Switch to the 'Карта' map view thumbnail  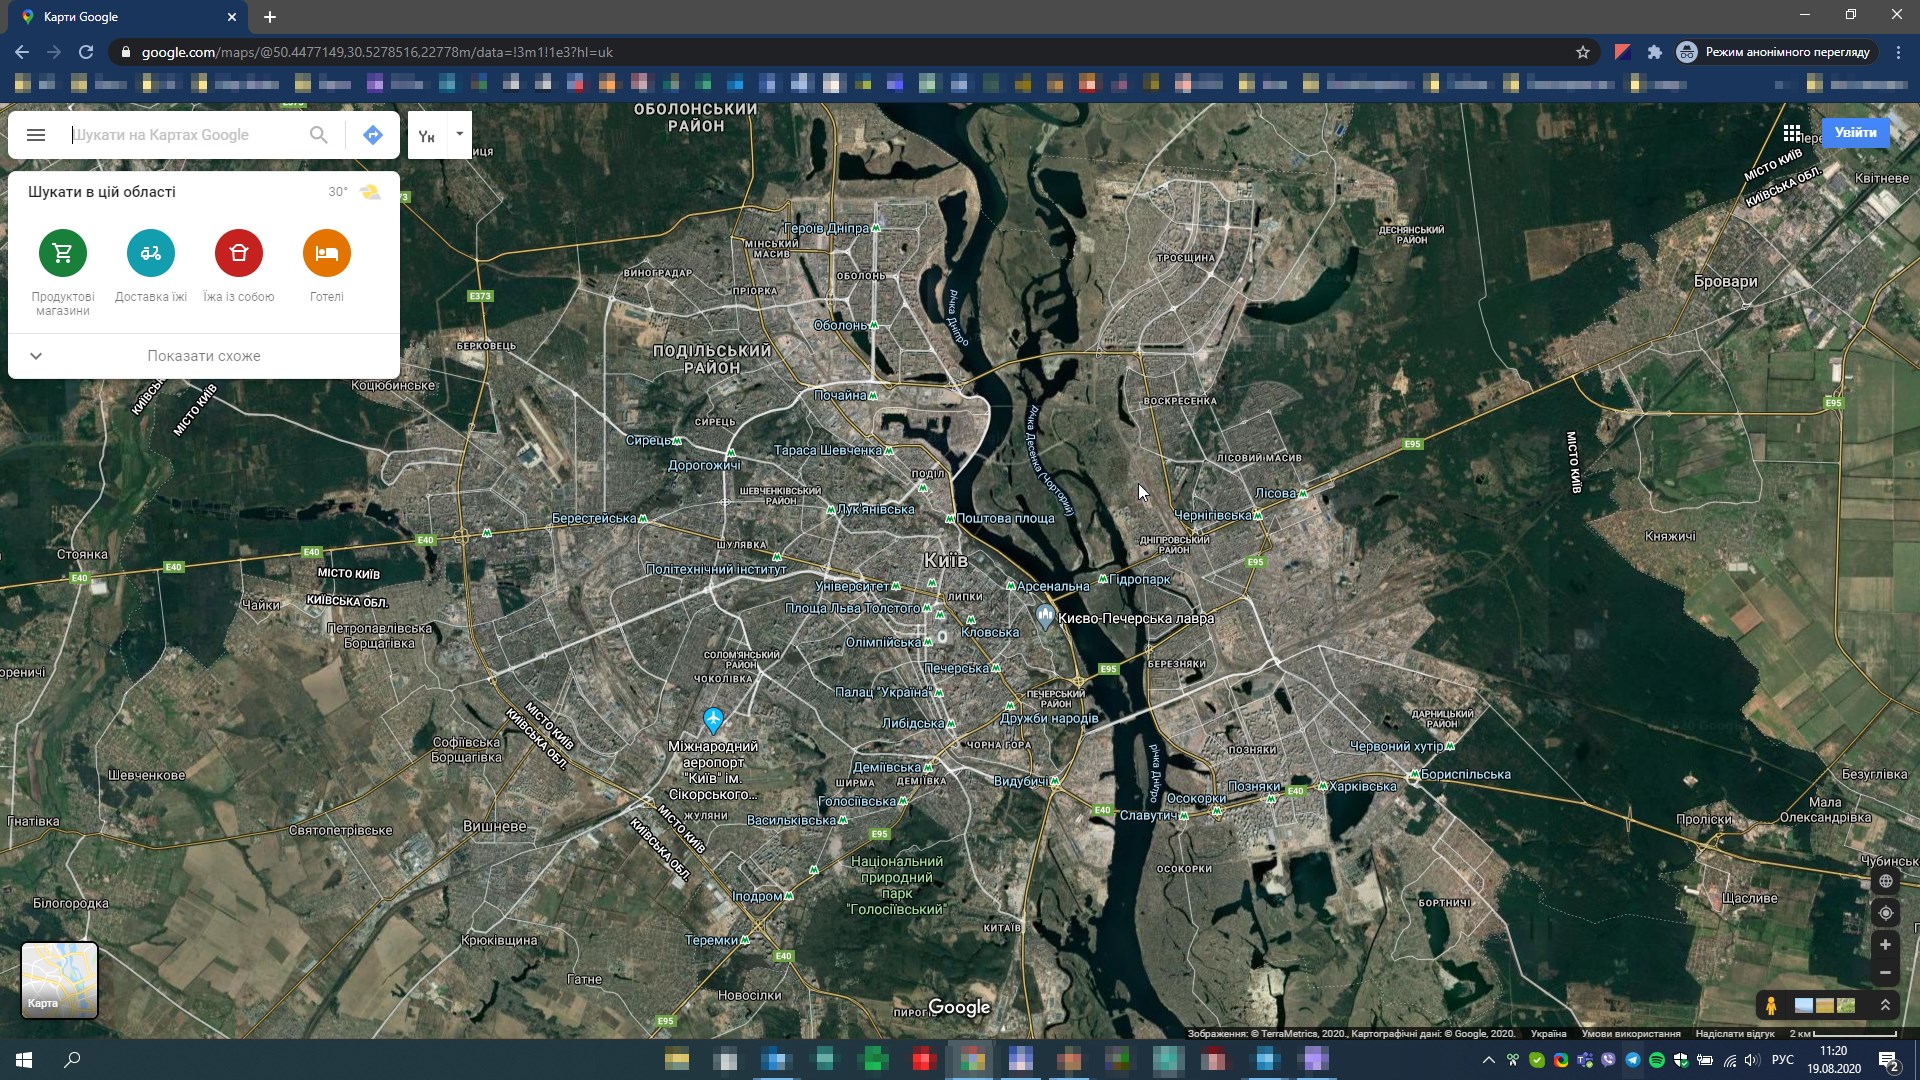point(60,980)
